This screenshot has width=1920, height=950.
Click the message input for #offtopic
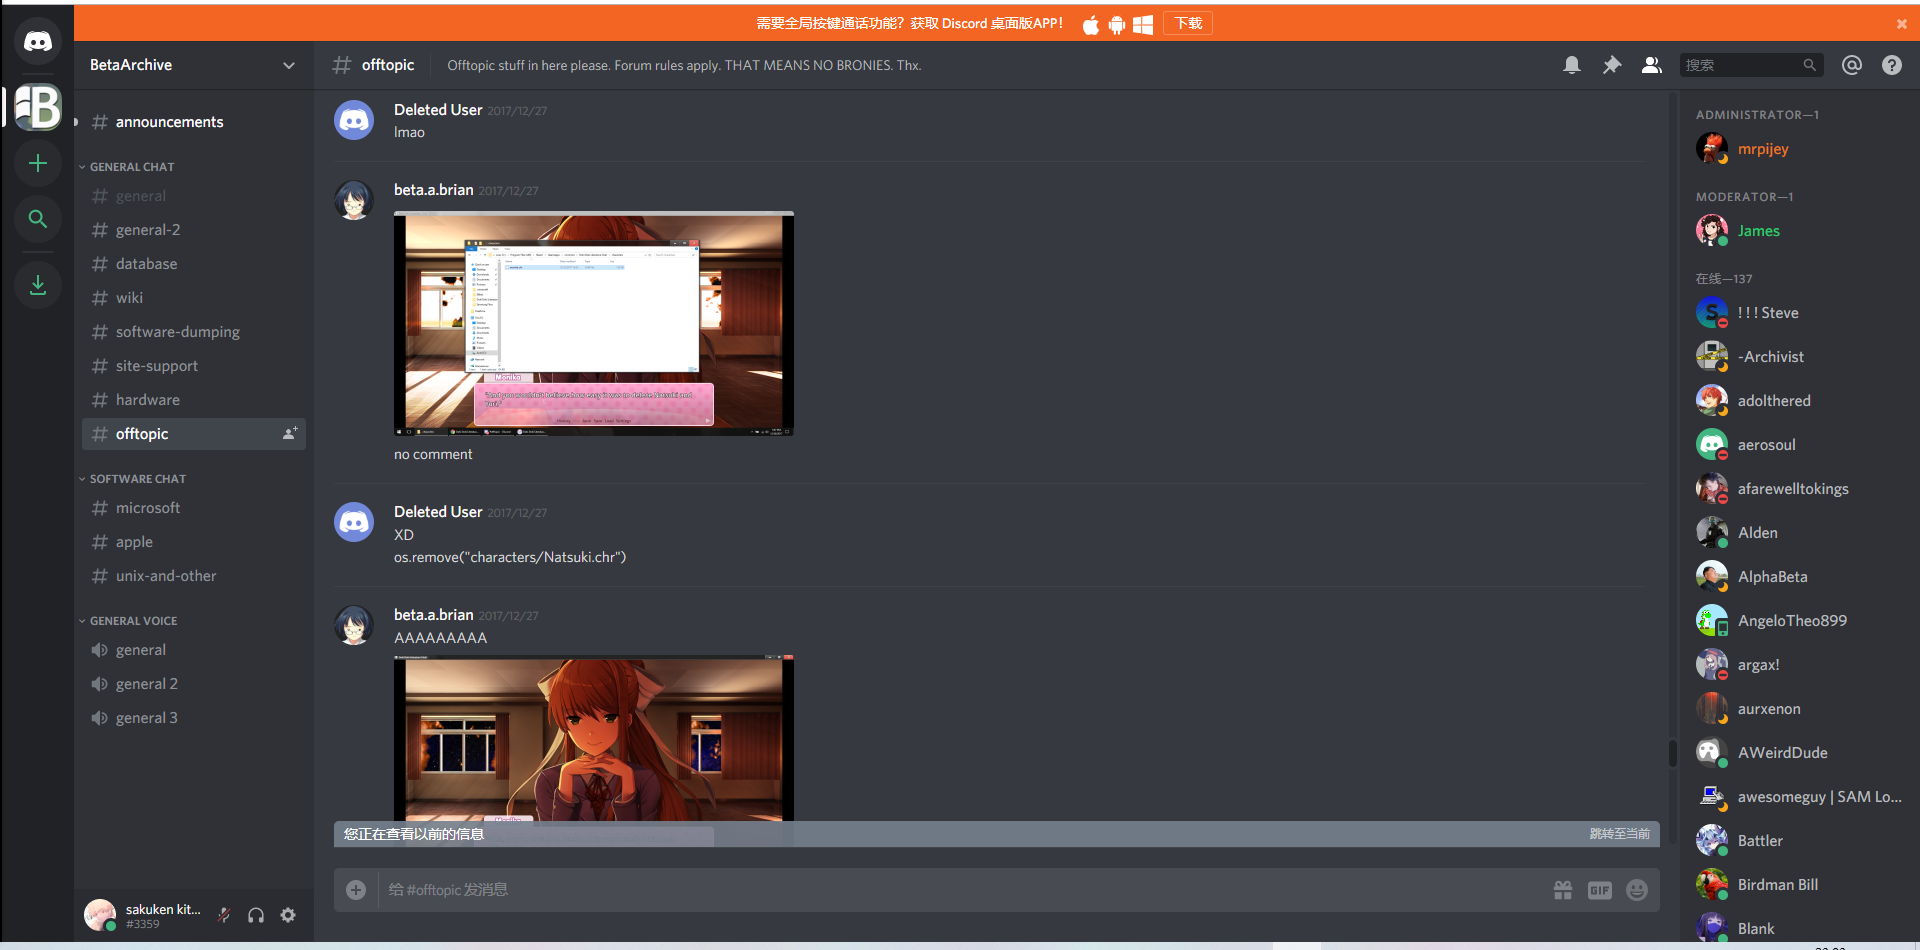[960, 890]
